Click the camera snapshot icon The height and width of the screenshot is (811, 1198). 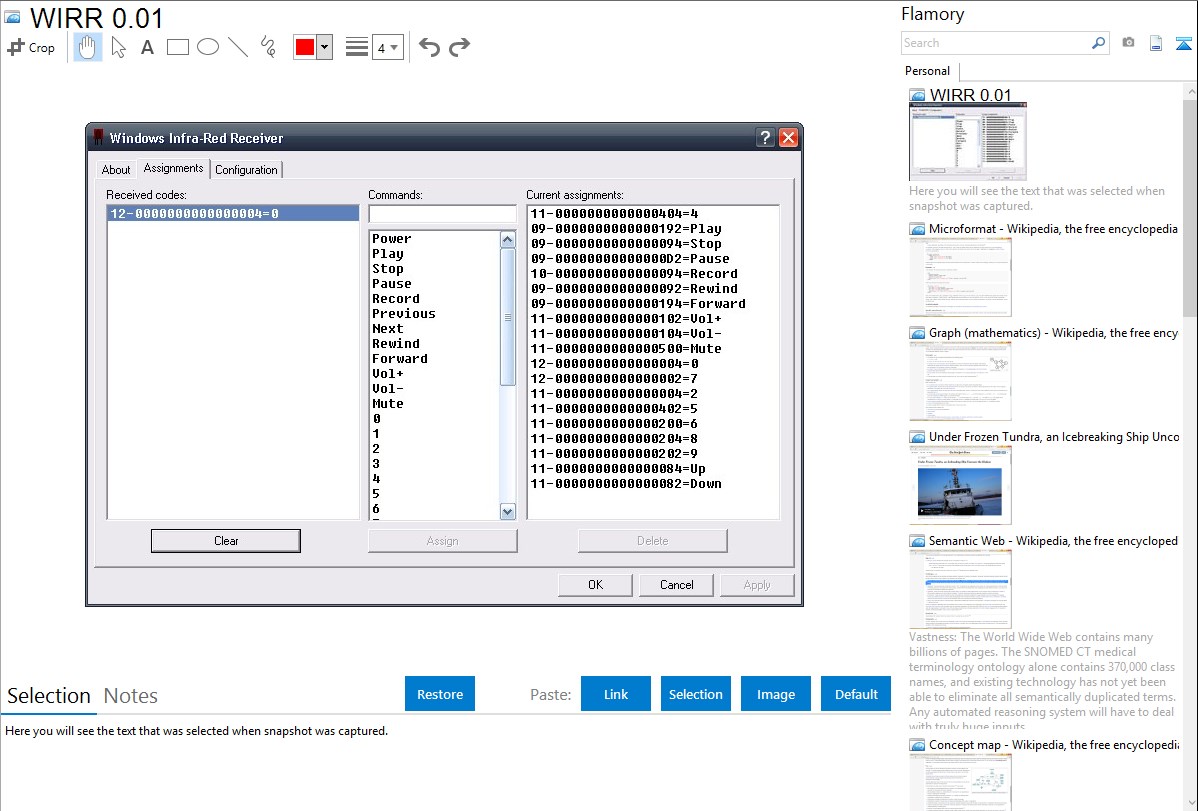click(1128, 43)
